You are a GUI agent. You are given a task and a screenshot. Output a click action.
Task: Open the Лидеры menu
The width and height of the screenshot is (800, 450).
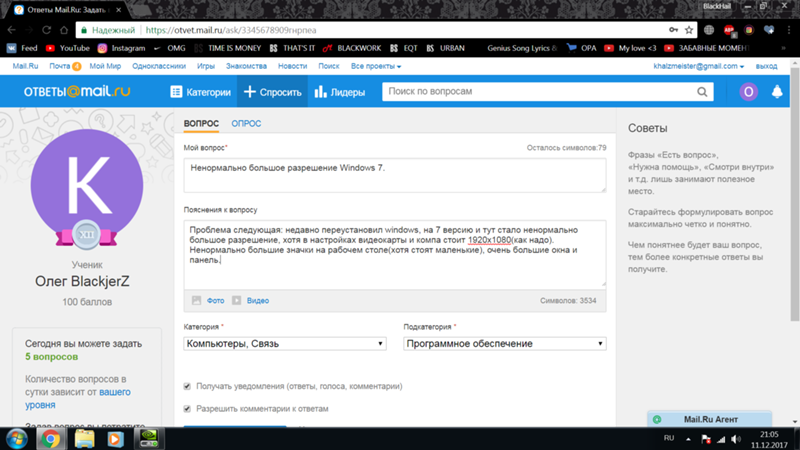coord(340,92)
